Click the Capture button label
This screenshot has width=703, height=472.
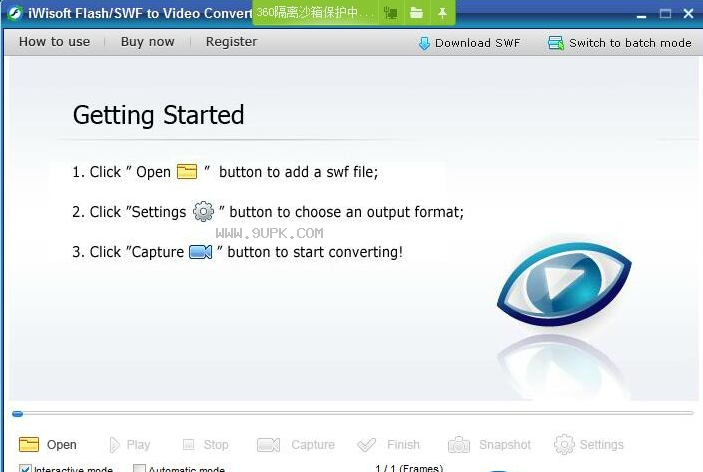click(x=313, y=445)
